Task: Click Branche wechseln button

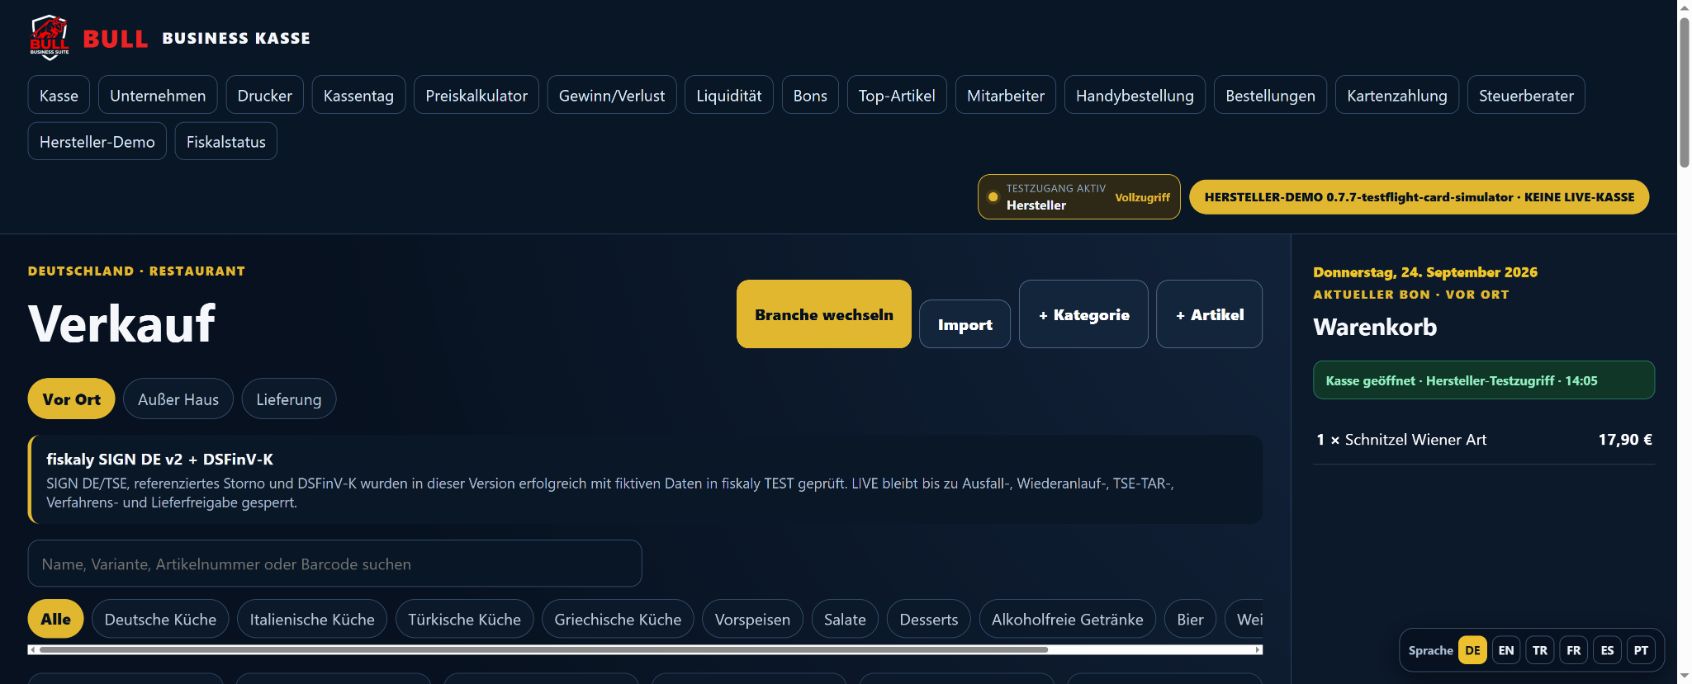Action: [x=824, y=314]
